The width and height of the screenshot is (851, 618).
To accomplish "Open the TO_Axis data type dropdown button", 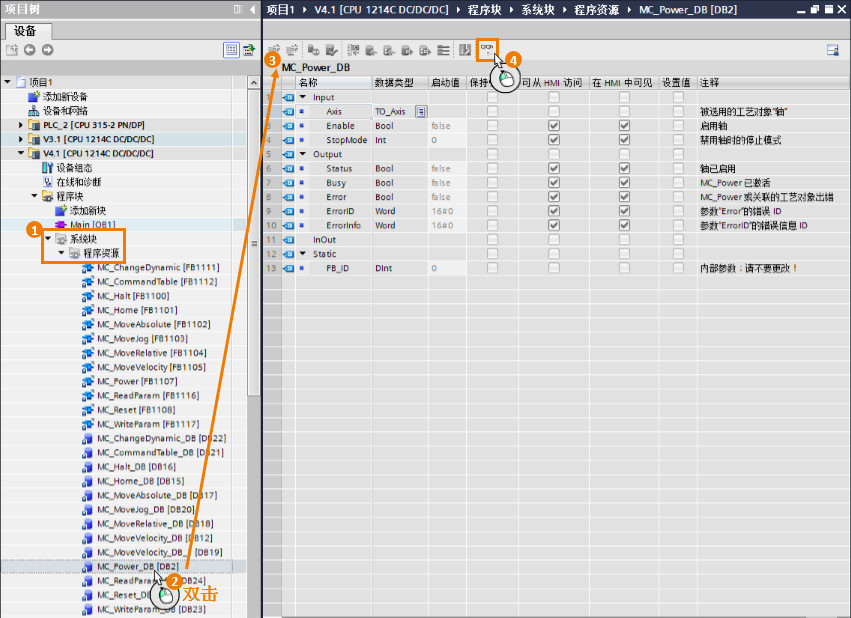I will [421, 111].
